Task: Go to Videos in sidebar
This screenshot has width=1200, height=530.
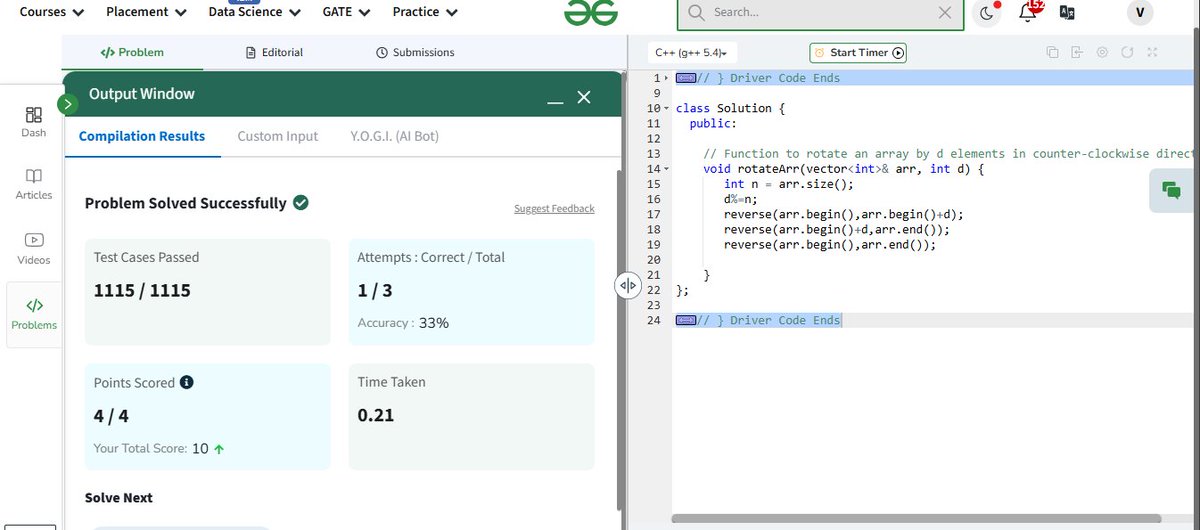Action: click(x=34, y=249)
